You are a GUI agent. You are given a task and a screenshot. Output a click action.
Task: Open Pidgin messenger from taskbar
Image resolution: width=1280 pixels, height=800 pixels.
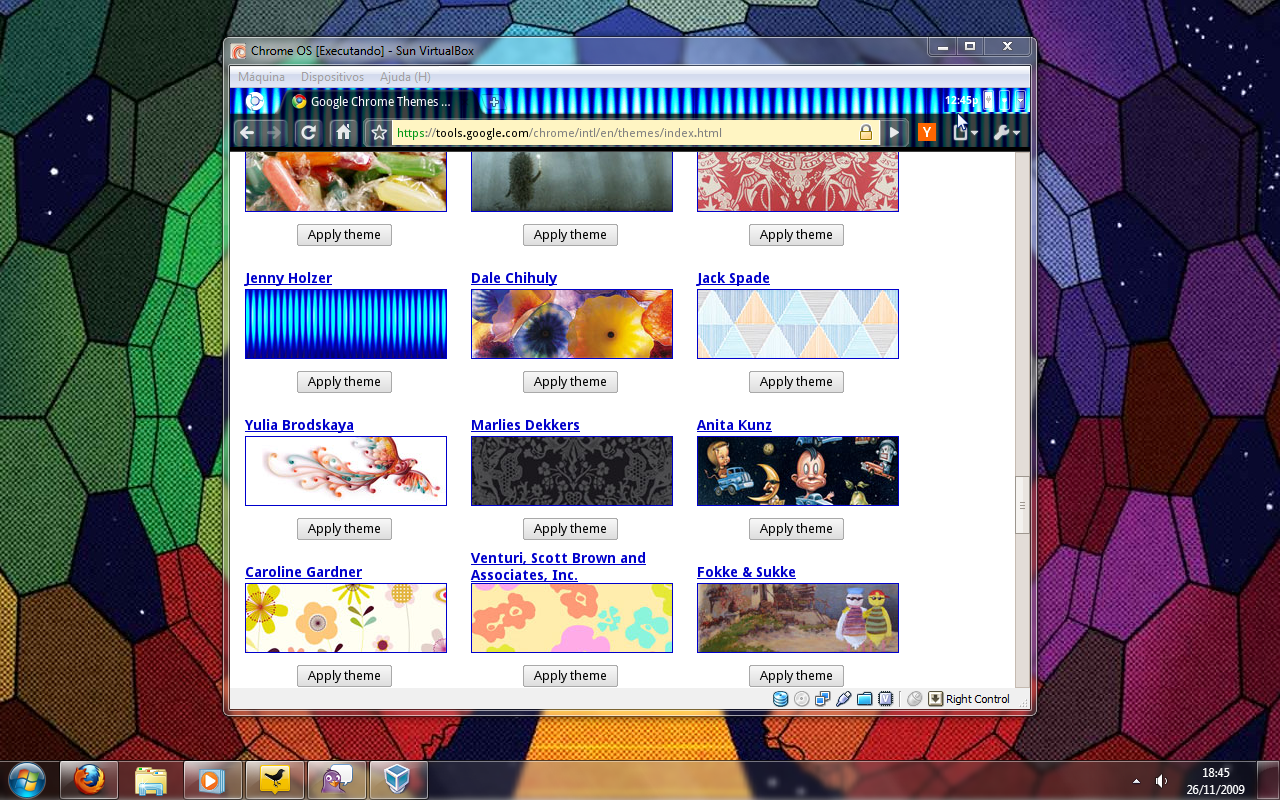[337, 780]
